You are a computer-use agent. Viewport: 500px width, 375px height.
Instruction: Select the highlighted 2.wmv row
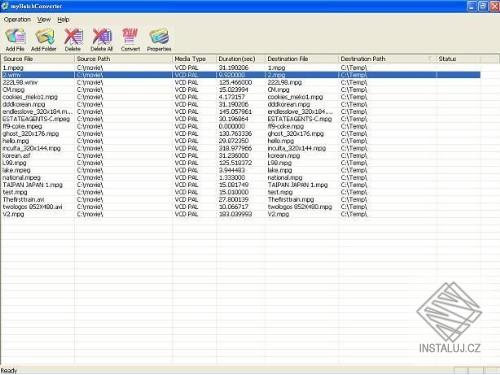point(241,75)
